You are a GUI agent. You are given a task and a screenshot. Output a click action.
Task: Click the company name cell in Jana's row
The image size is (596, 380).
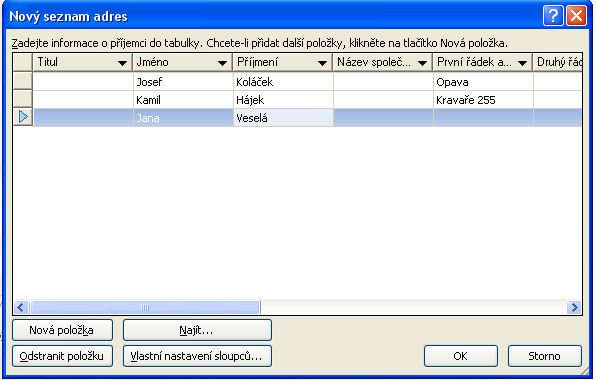[x=383, y=118]
